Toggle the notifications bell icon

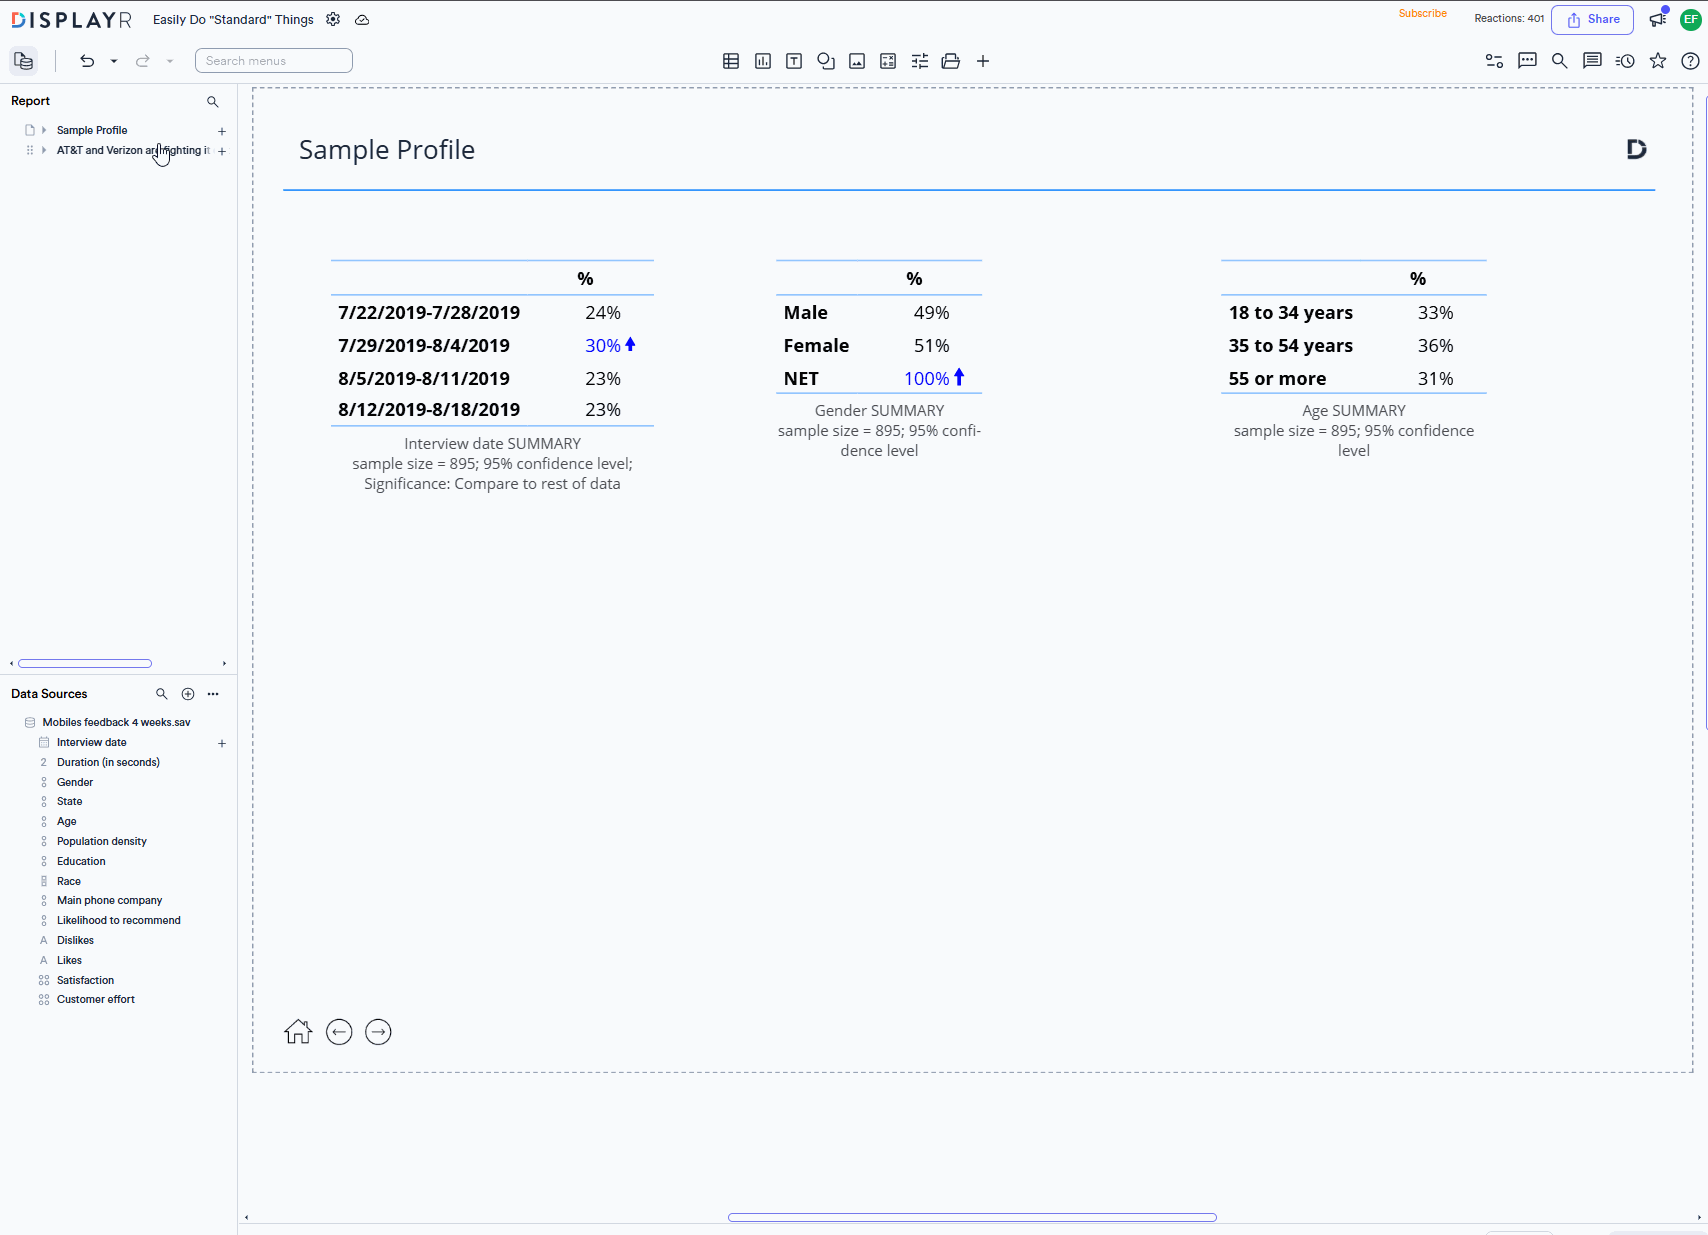(x=1655, y=19)
